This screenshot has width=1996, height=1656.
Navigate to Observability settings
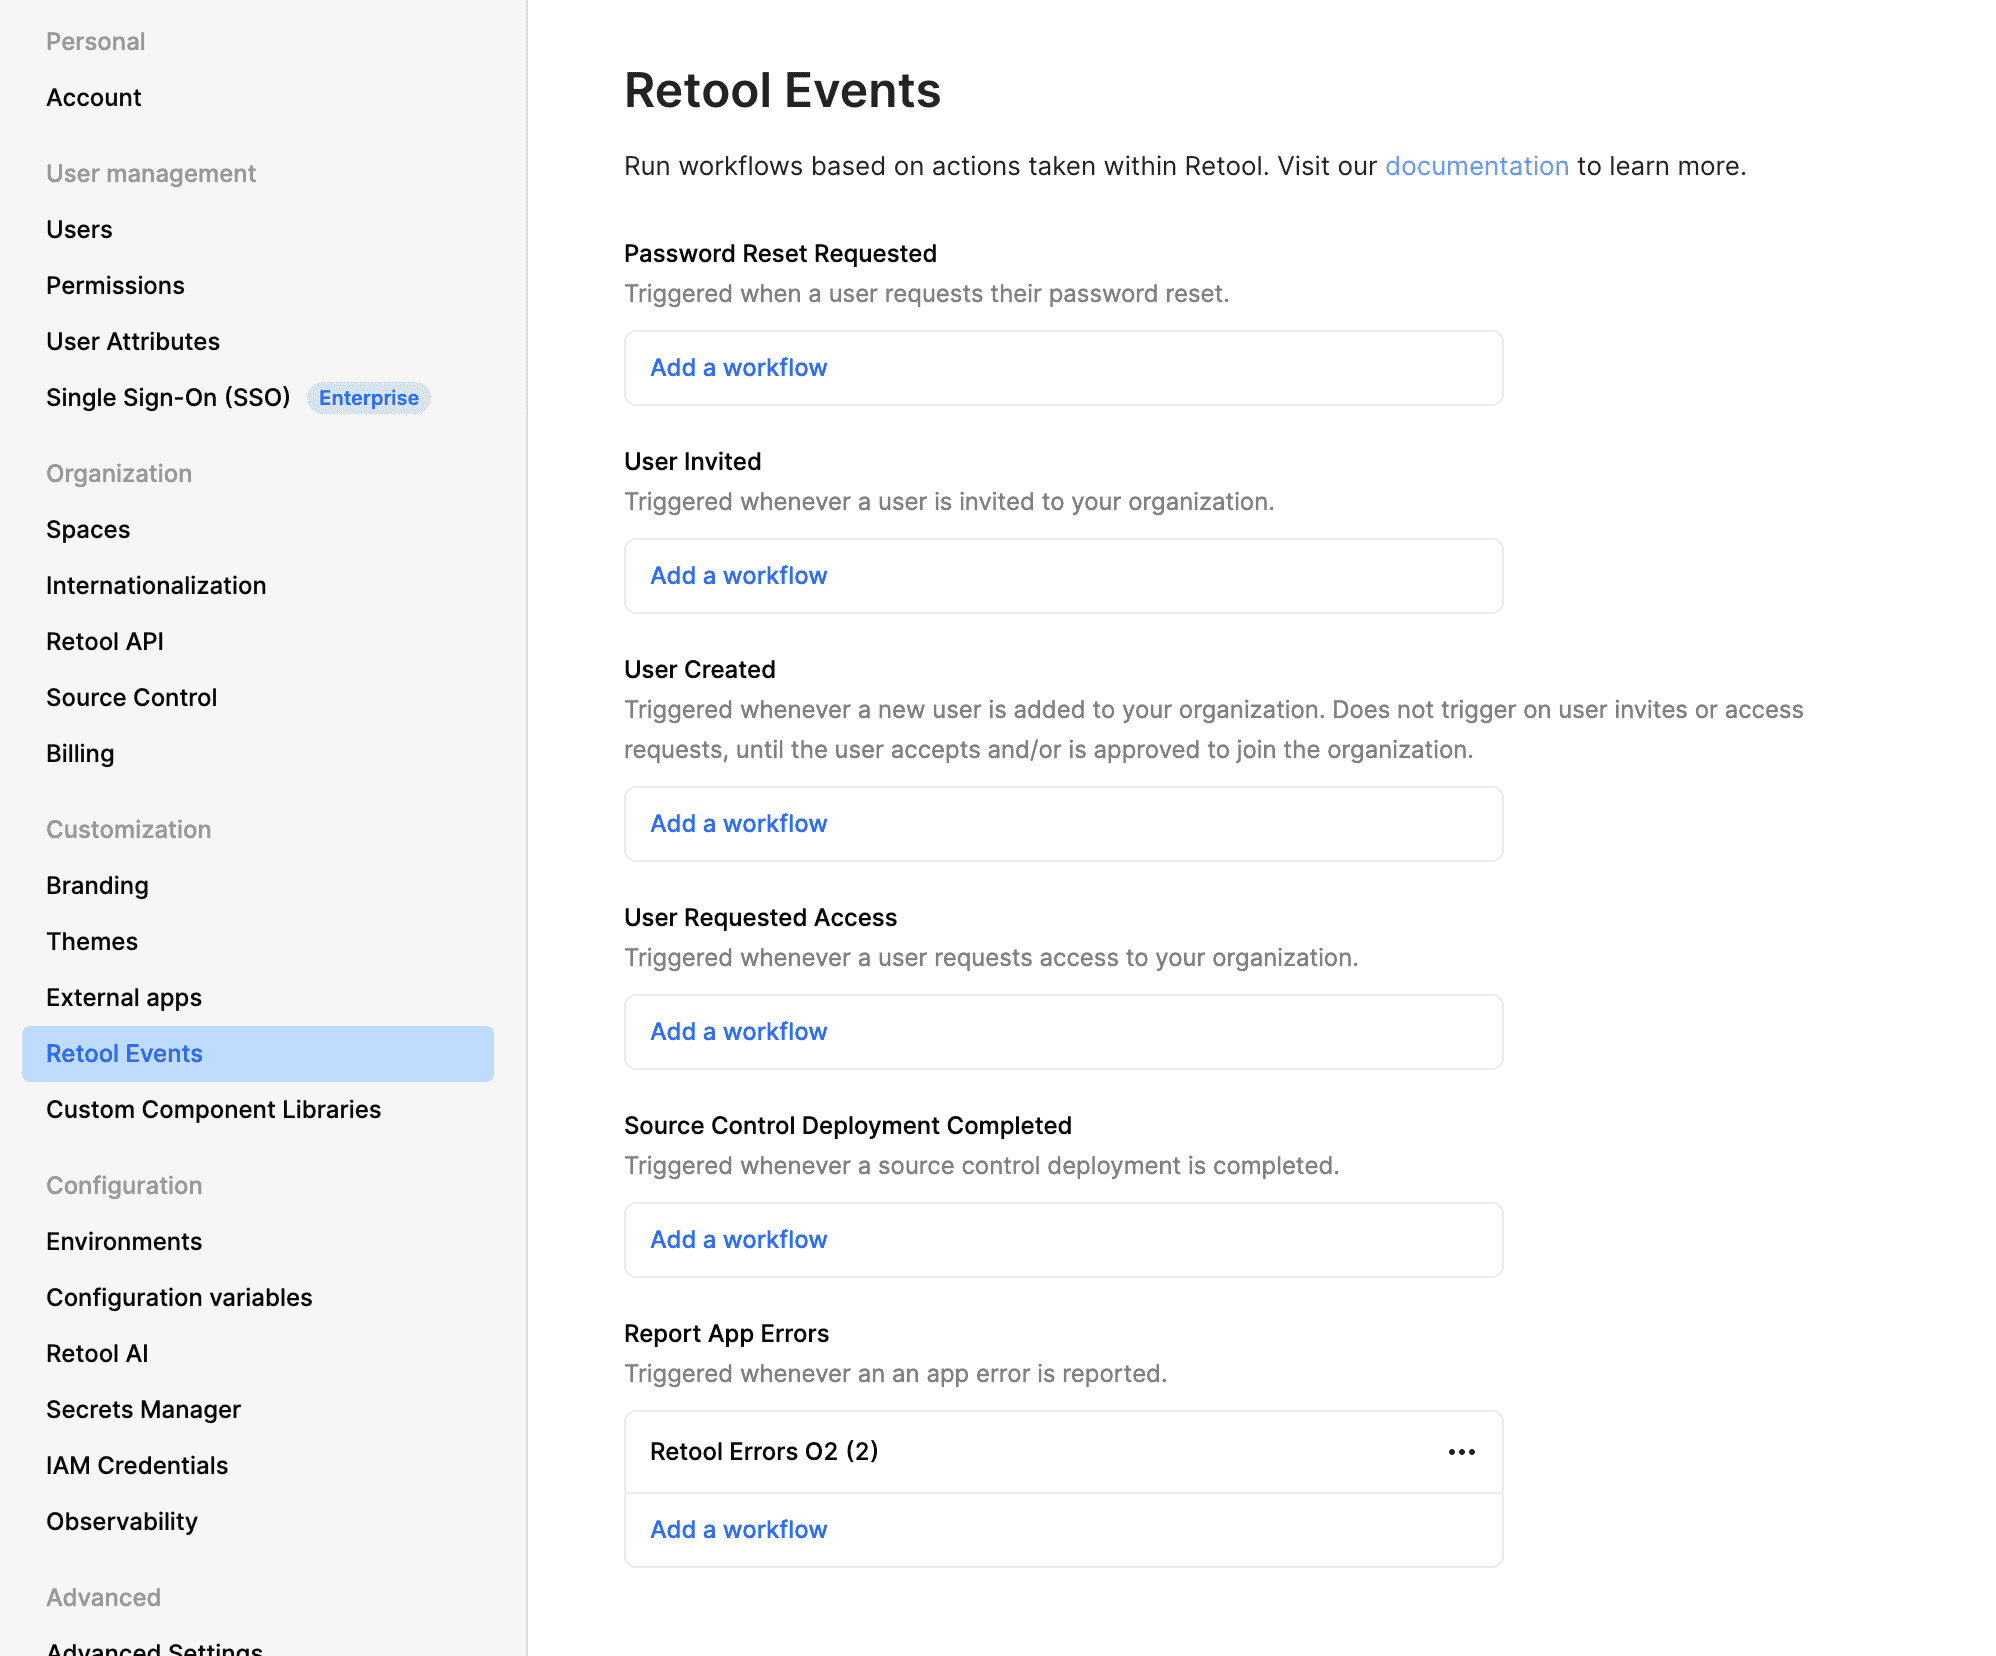click(x=122, y=1522)
